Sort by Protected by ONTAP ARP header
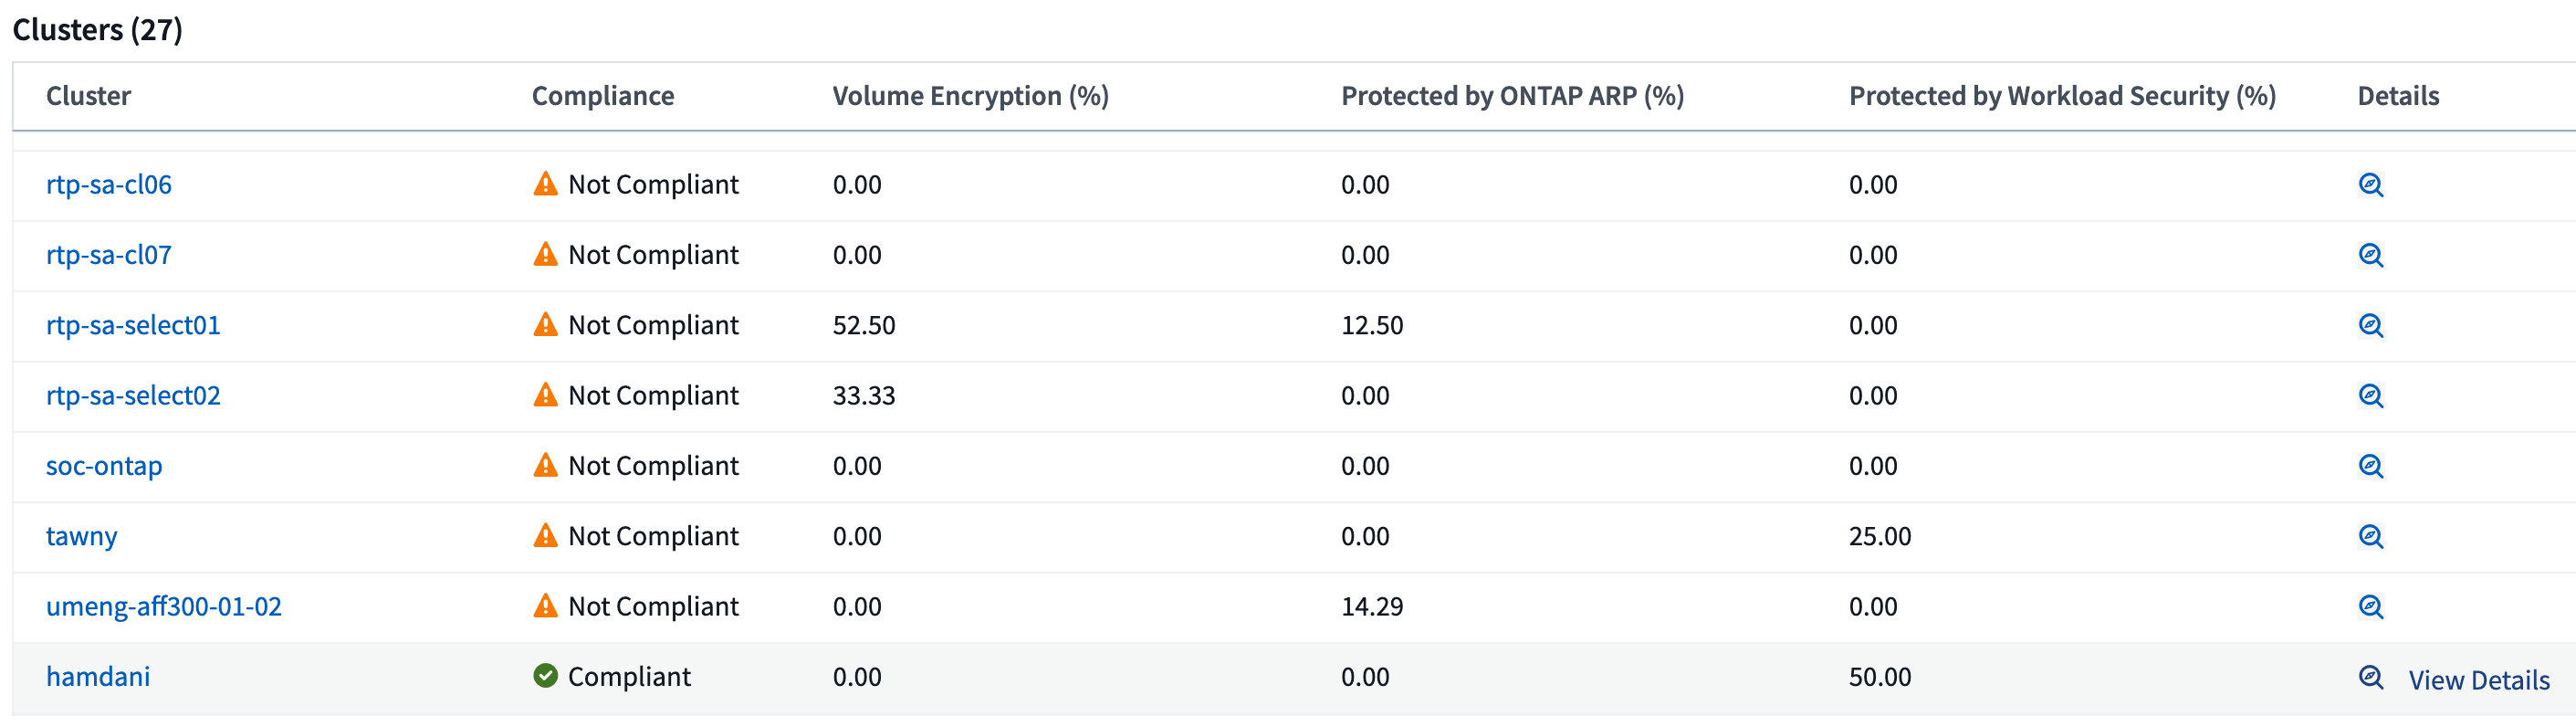 point(1512,96)
